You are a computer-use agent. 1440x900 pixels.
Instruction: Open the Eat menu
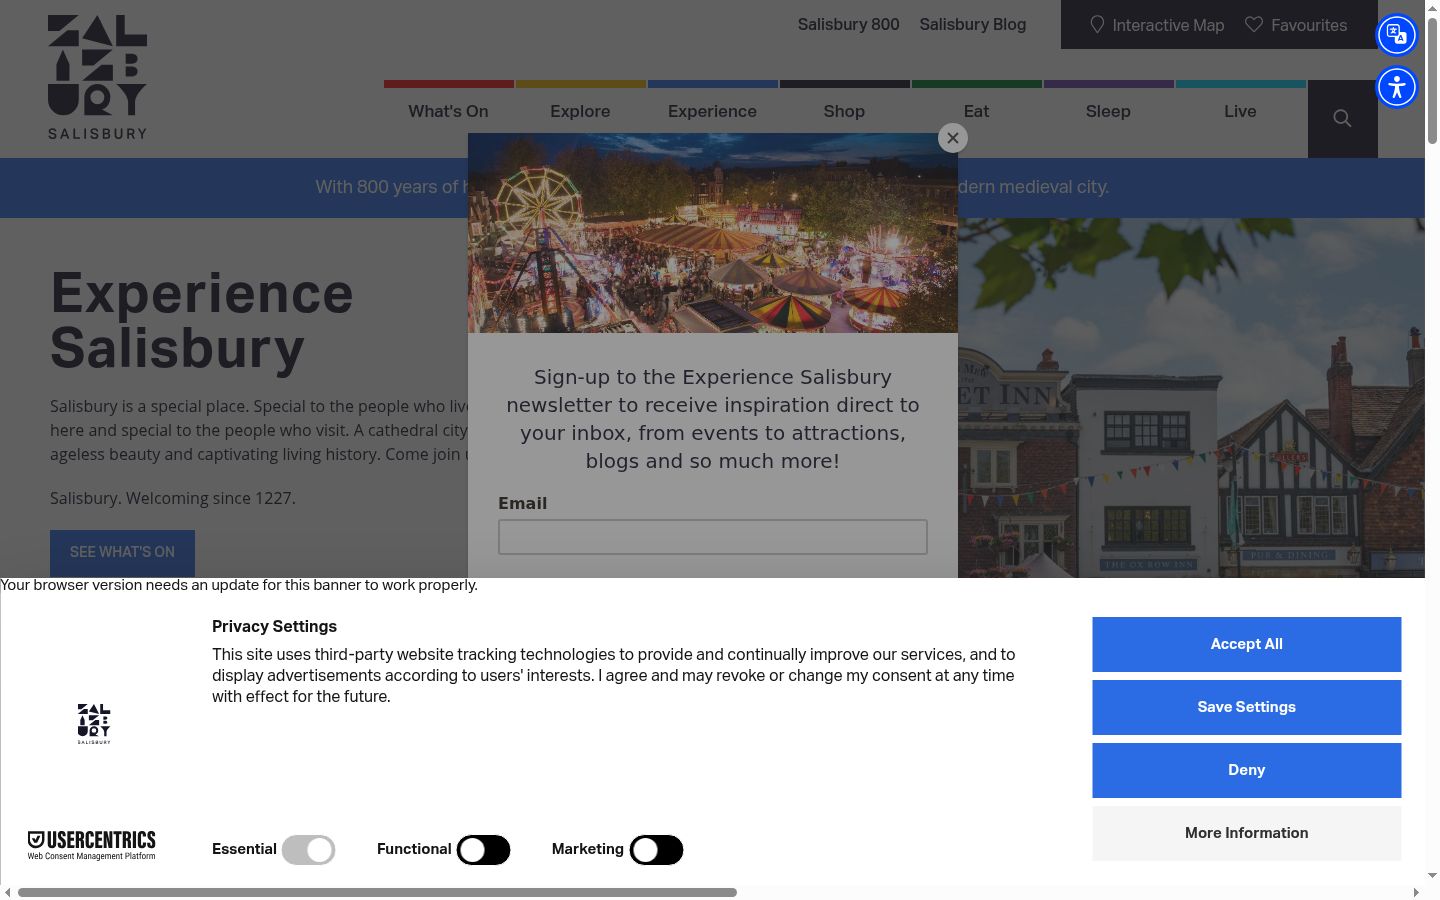click(976, 111)
